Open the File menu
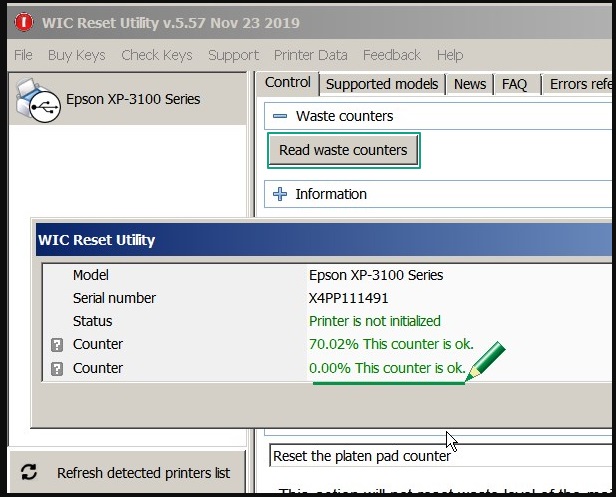 click(x=23, y=55)
